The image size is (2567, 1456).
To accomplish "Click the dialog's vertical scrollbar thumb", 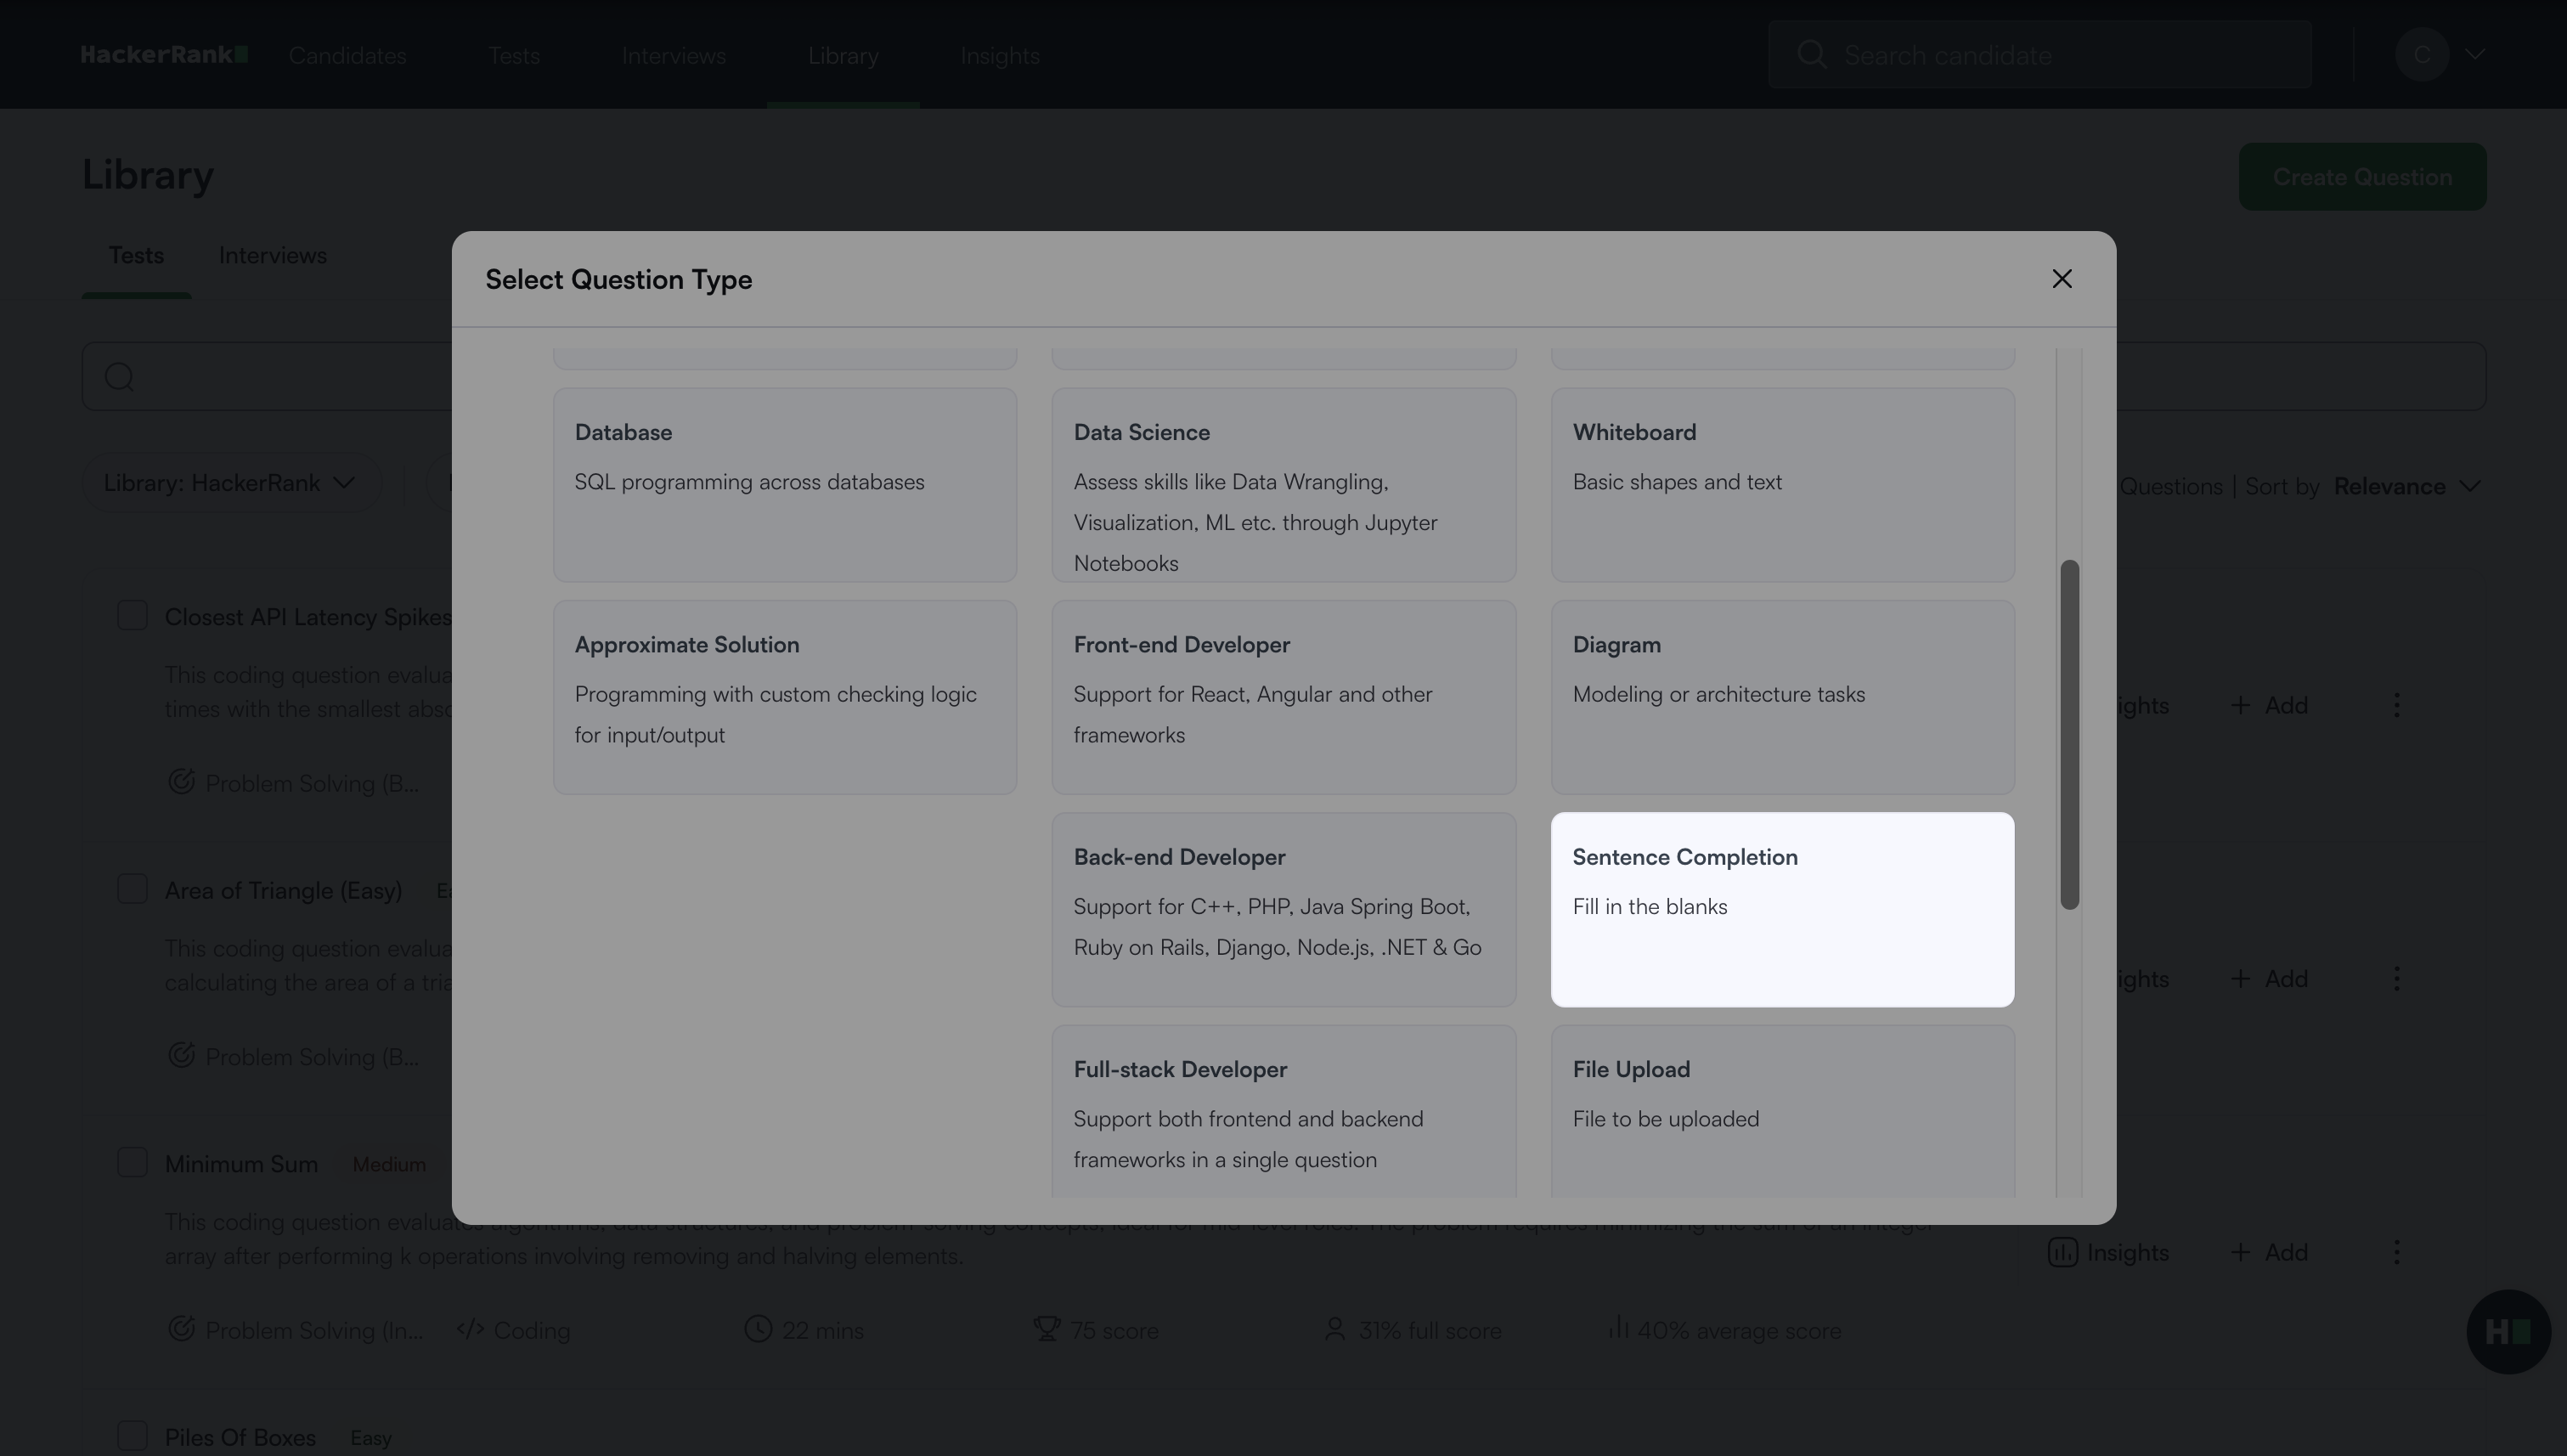I will (x=2069, y=734).
